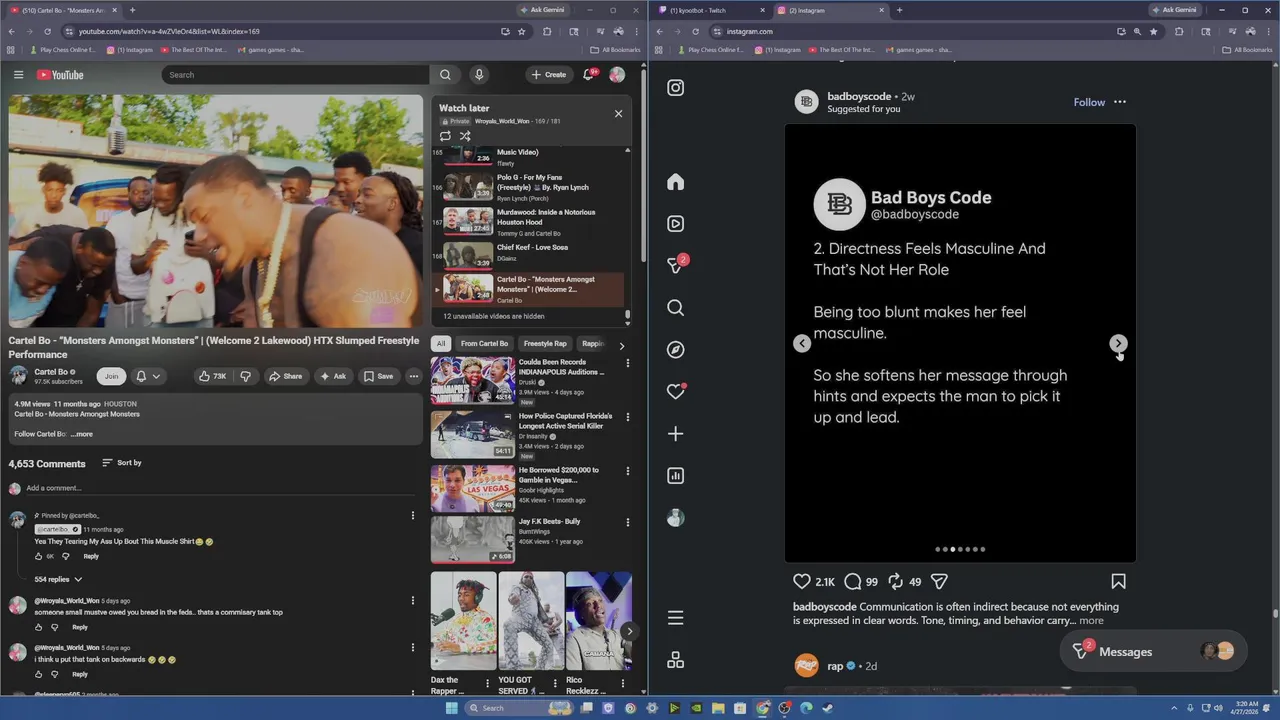This screenshot has height=720, width=1280.
Task: Expand Instagram caption with more link
Action: pyautogui.click(x=1091, y=621)
